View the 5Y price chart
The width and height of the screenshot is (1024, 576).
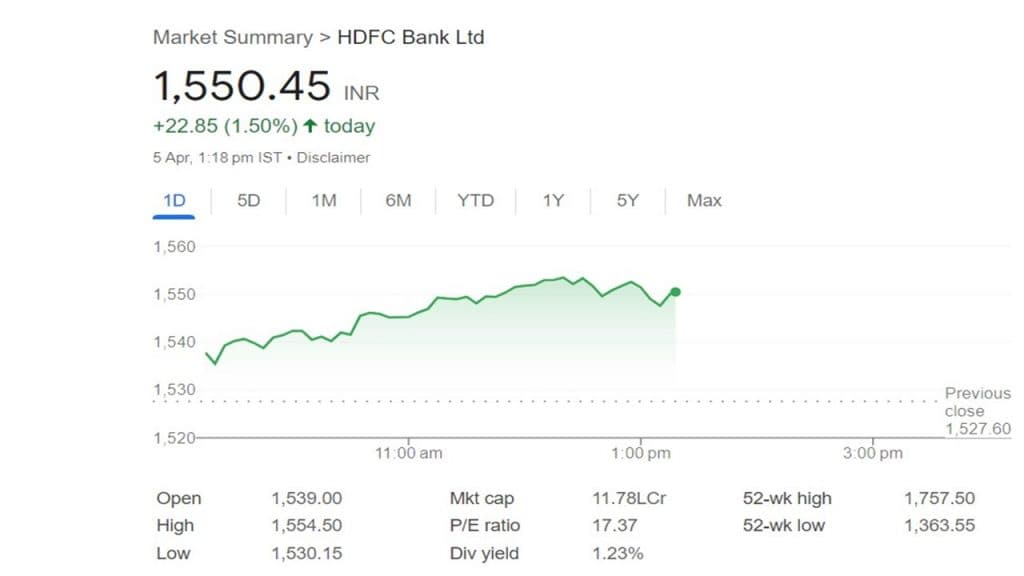pos(627,200)
